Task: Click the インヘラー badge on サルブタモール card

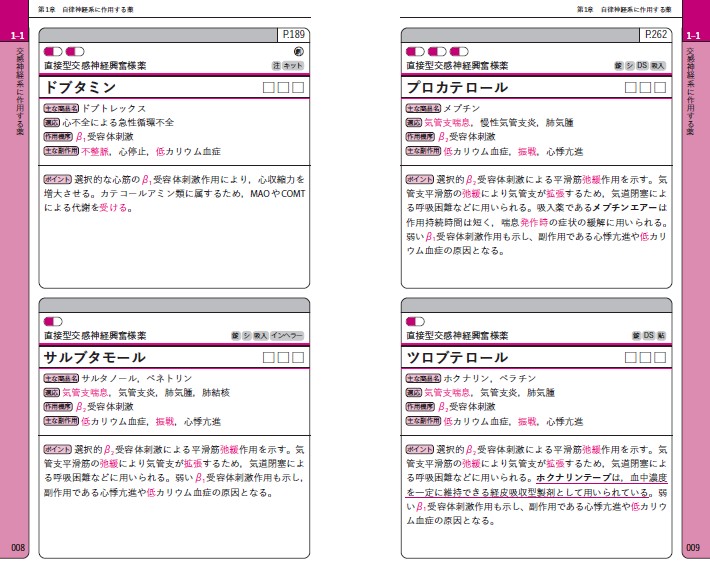Action: click(287, 335)
